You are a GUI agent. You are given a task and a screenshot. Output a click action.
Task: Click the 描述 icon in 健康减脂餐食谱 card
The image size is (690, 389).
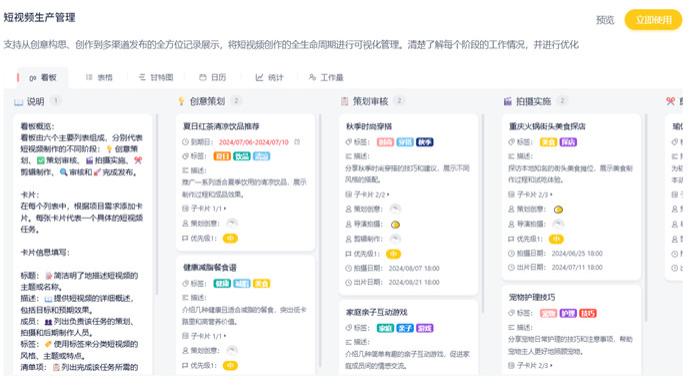pyautogui.click(x=185, y=297)
